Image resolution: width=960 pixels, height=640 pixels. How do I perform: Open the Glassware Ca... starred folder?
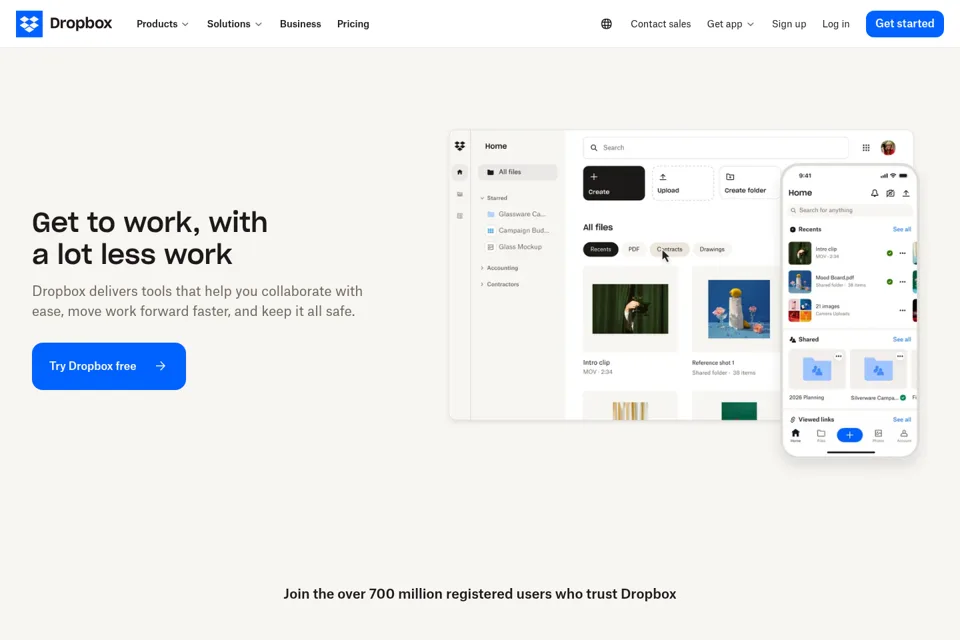click(516, 214)
